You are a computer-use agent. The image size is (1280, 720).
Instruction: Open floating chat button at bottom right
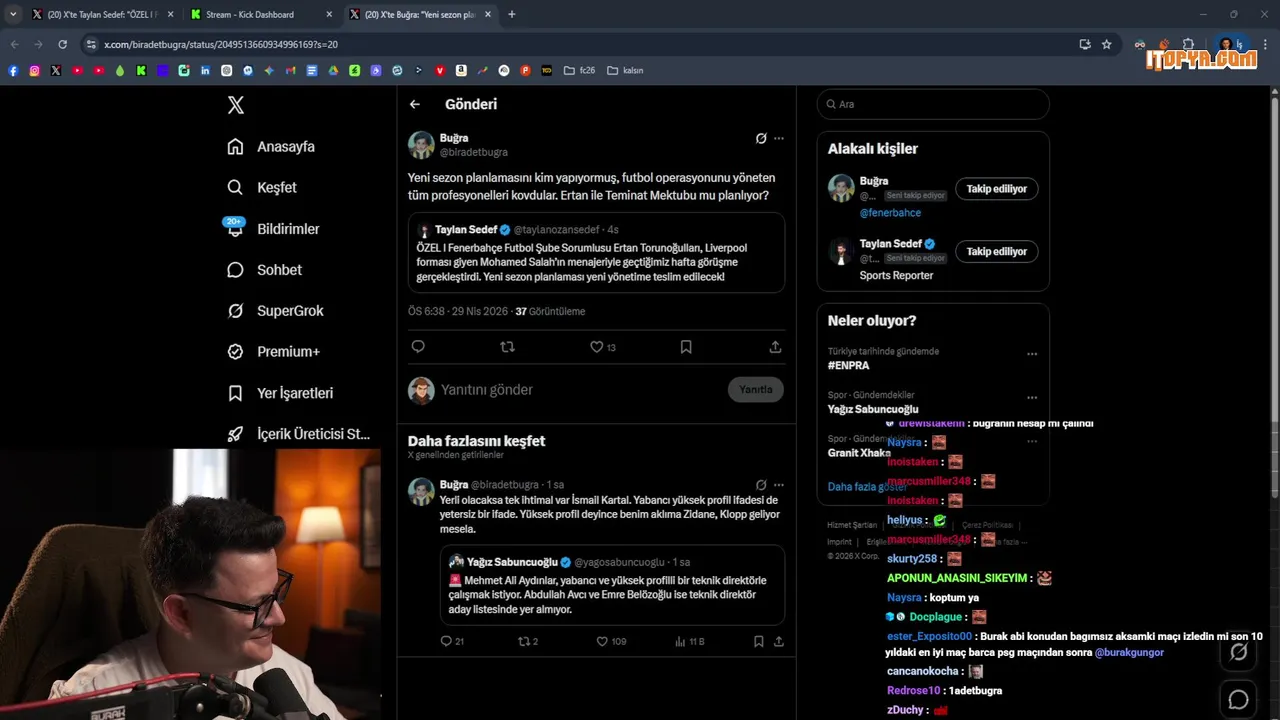coord(1238,700)
